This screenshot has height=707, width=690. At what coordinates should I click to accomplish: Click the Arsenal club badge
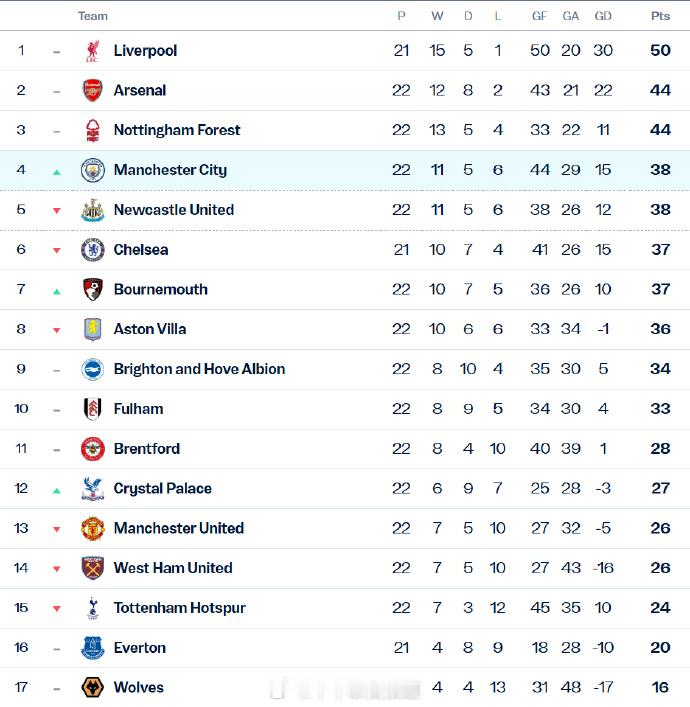pos(92,90)
